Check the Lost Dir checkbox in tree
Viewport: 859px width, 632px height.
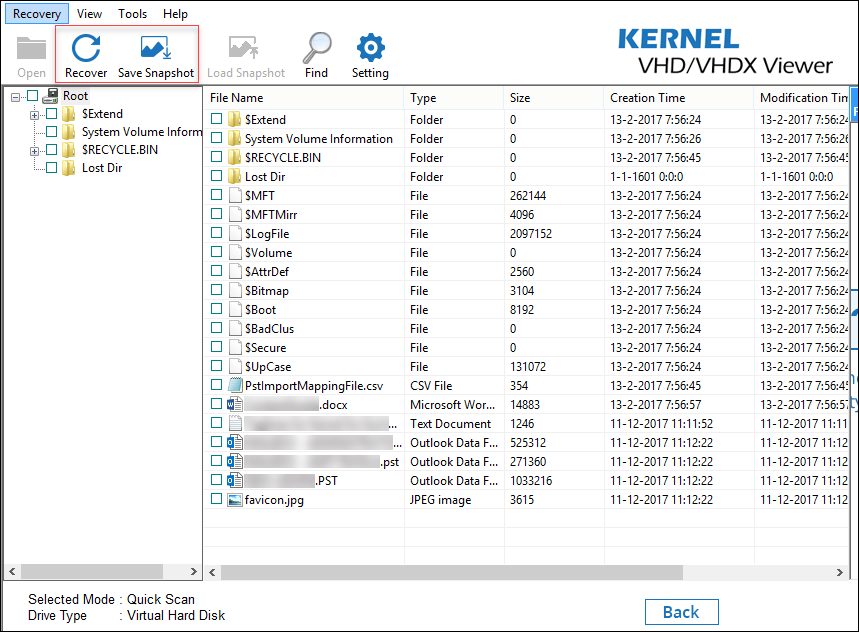pyautogui.click(x=51, y=168)
